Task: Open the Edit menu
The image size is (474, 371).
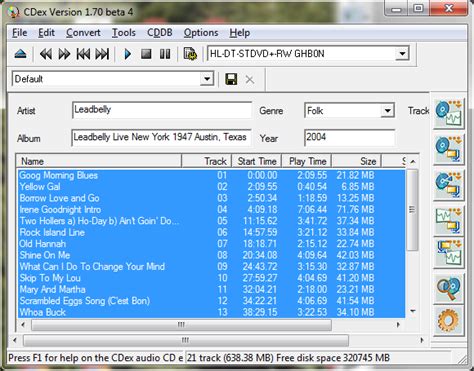Action: click(46, 33)
